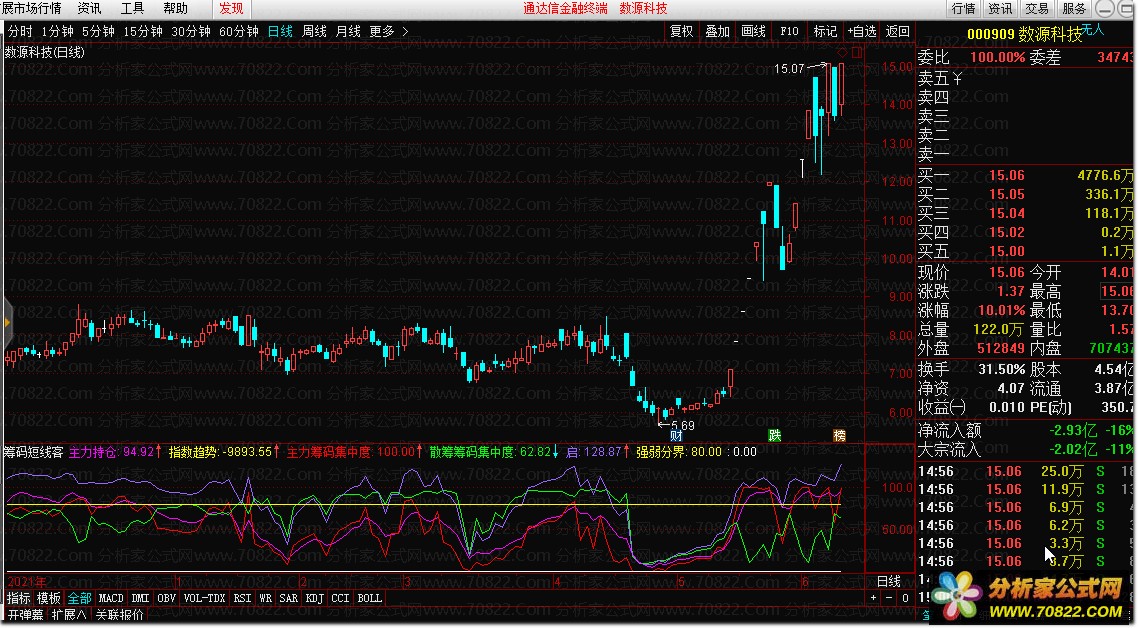Open the 资讯 menu in the menu bar
This screenshot has width=1139, height=628.
[x=89, y=9]
